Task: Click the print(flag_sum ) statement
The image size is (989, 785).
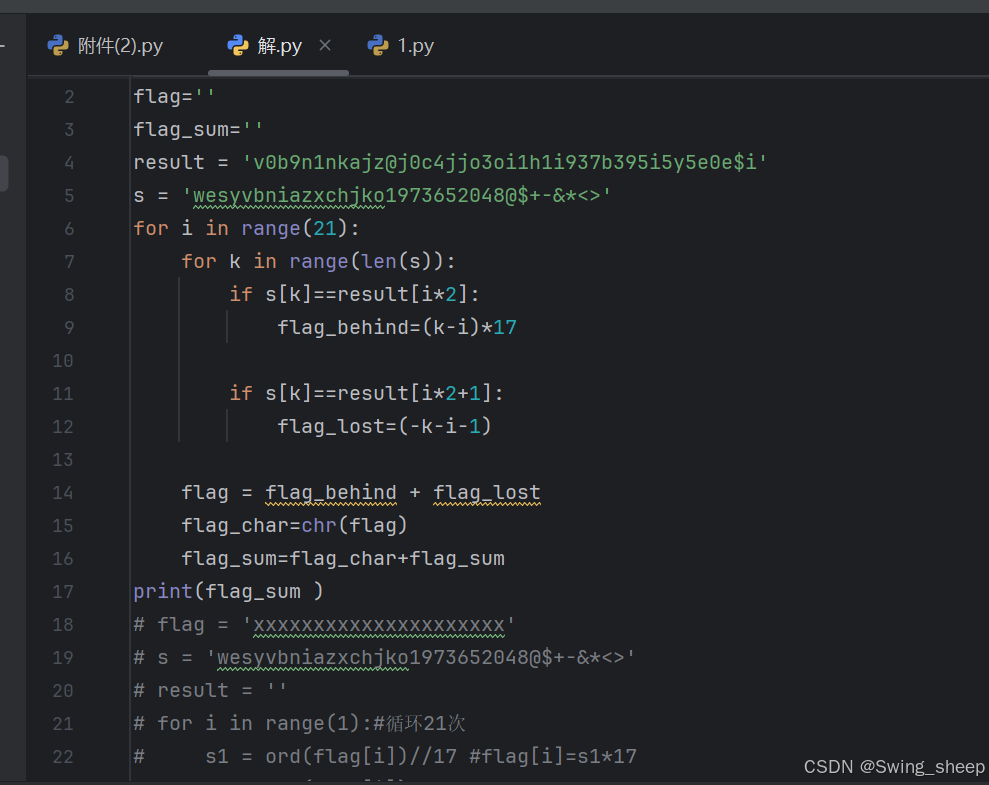Action: (228, 592)
